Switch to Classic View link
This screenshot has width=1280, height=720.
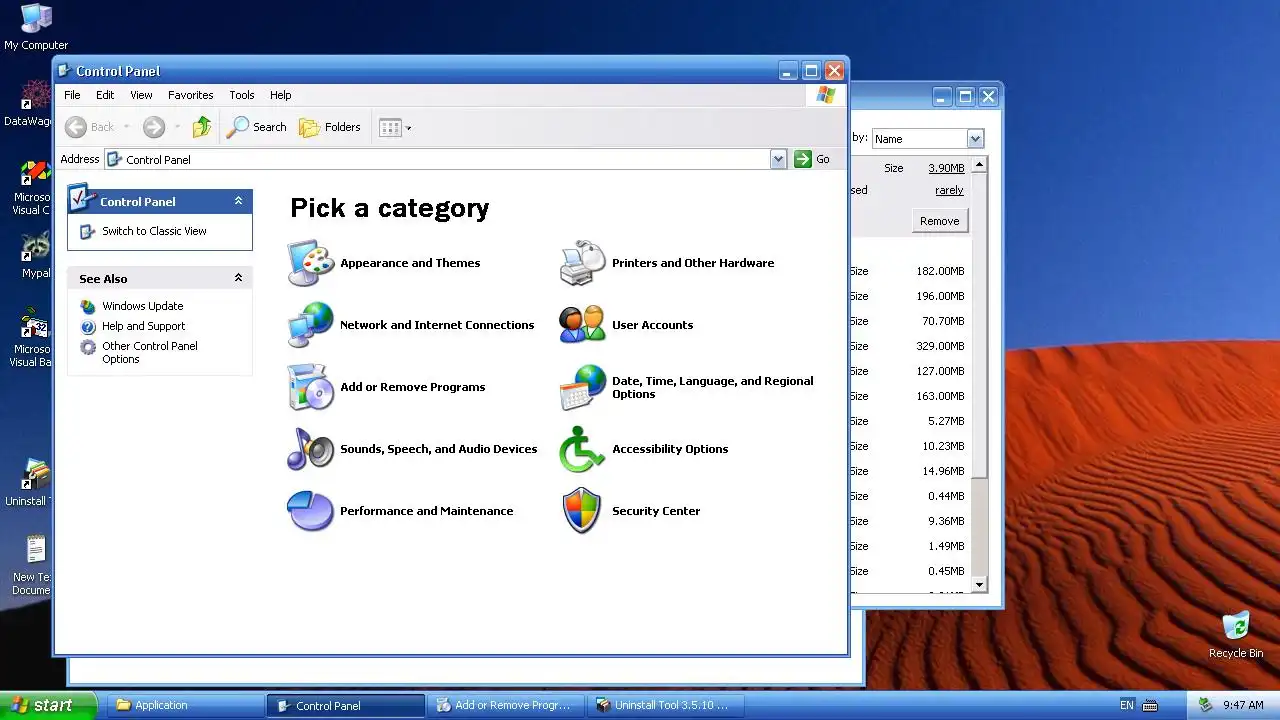point(154,231)
